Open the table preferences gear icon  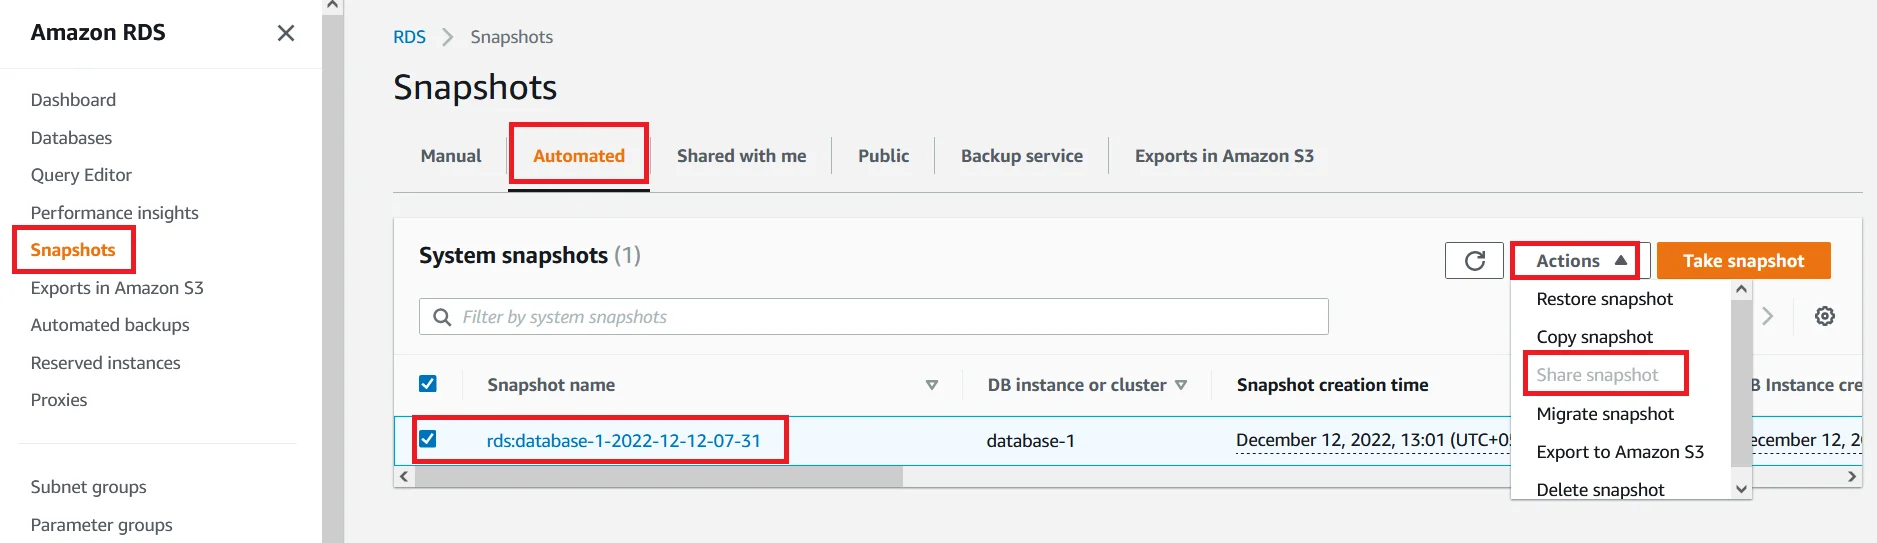pyautogui.click(x=1825, y=316)
